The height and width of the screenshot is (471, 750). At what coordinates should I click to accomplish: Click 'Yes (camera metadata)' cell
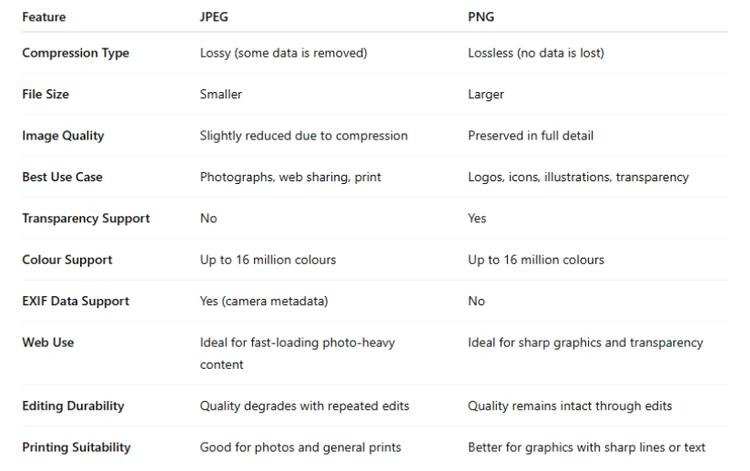tap(264, 301)
